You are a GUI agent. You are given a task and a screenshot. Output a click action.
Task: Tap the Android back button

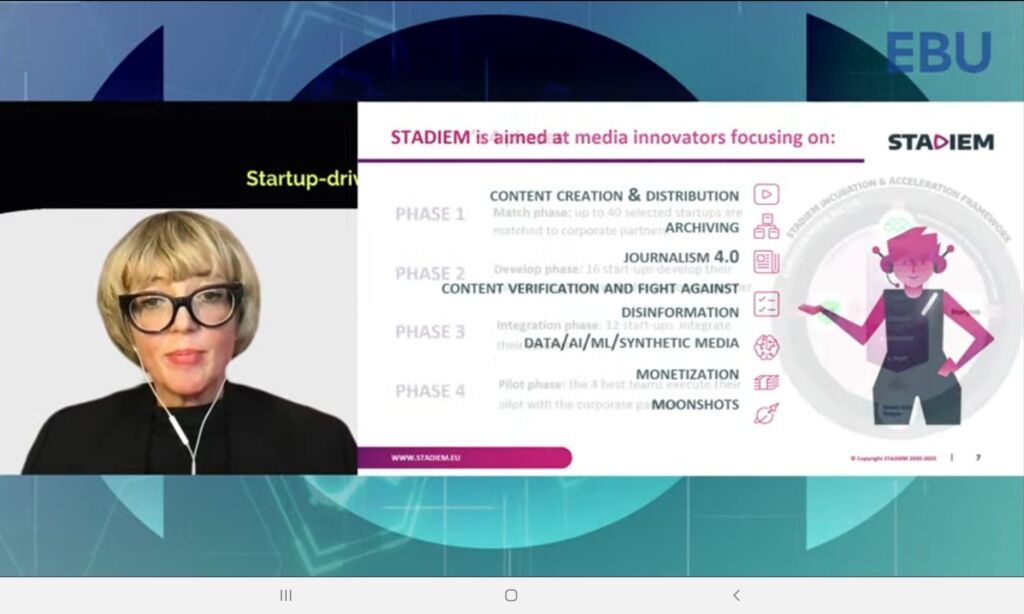[737, 595]
